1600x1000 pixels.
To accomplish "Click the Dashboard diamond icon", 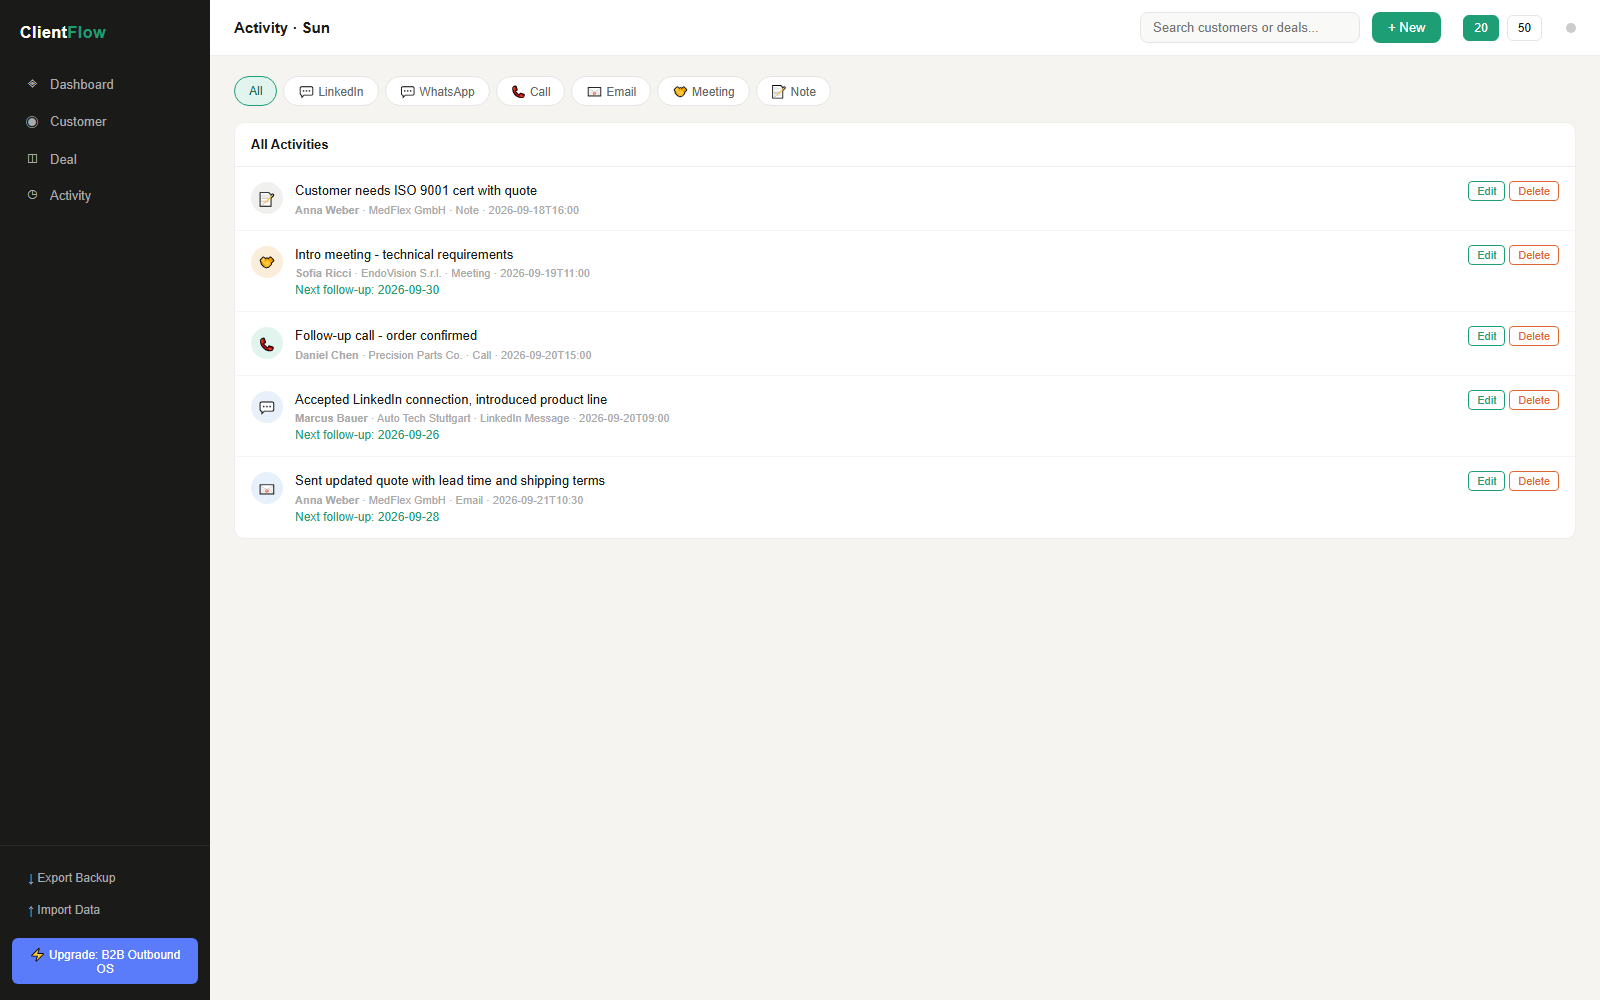I will (x=32, y=84).
